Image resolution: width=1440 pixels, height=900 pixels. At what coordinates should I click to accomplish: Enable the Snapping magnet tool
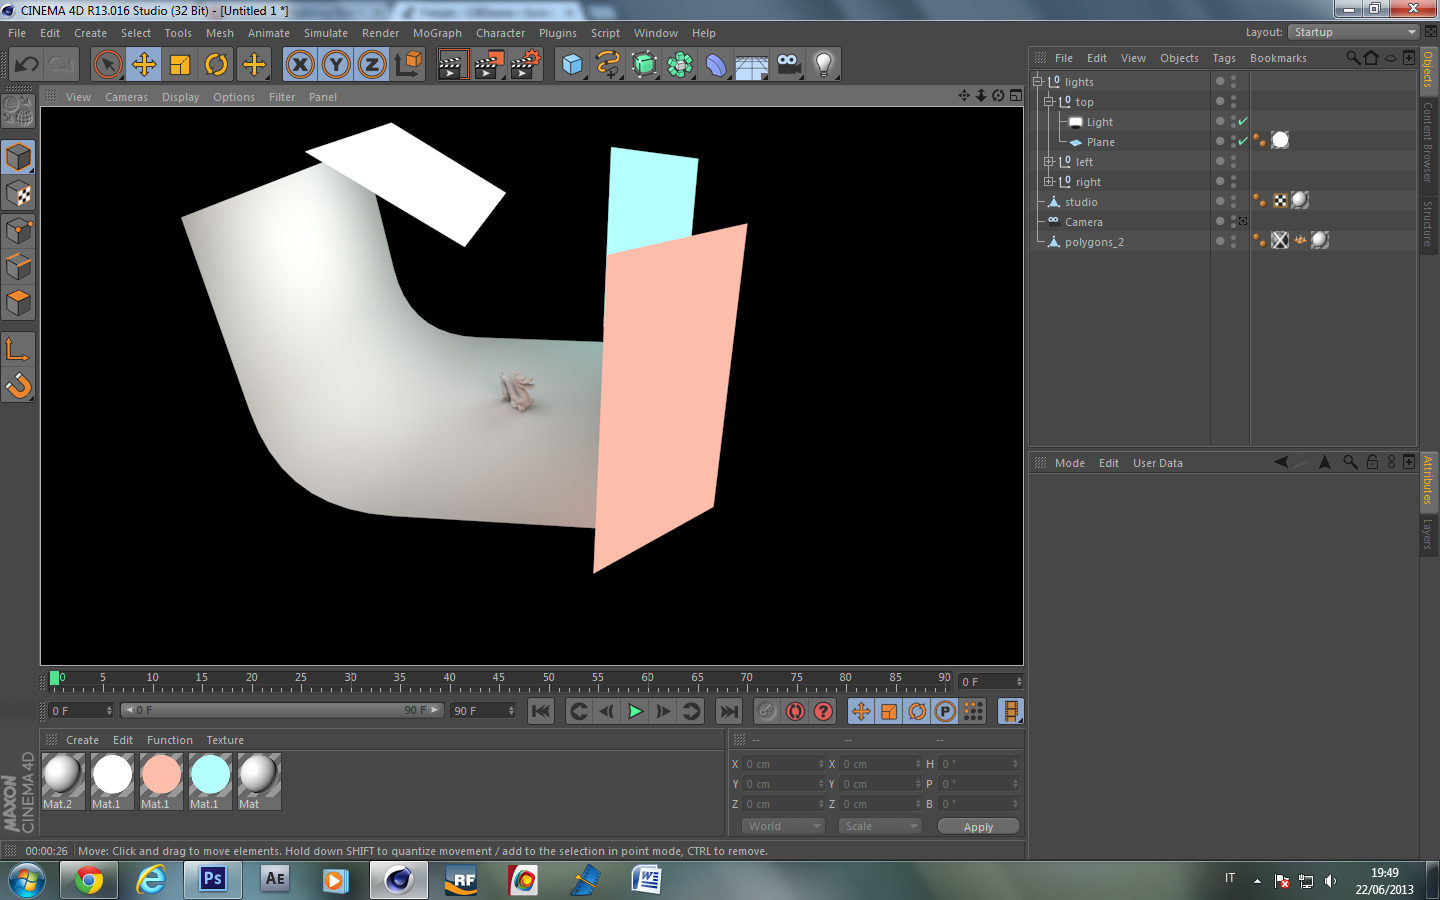point(18,385)
